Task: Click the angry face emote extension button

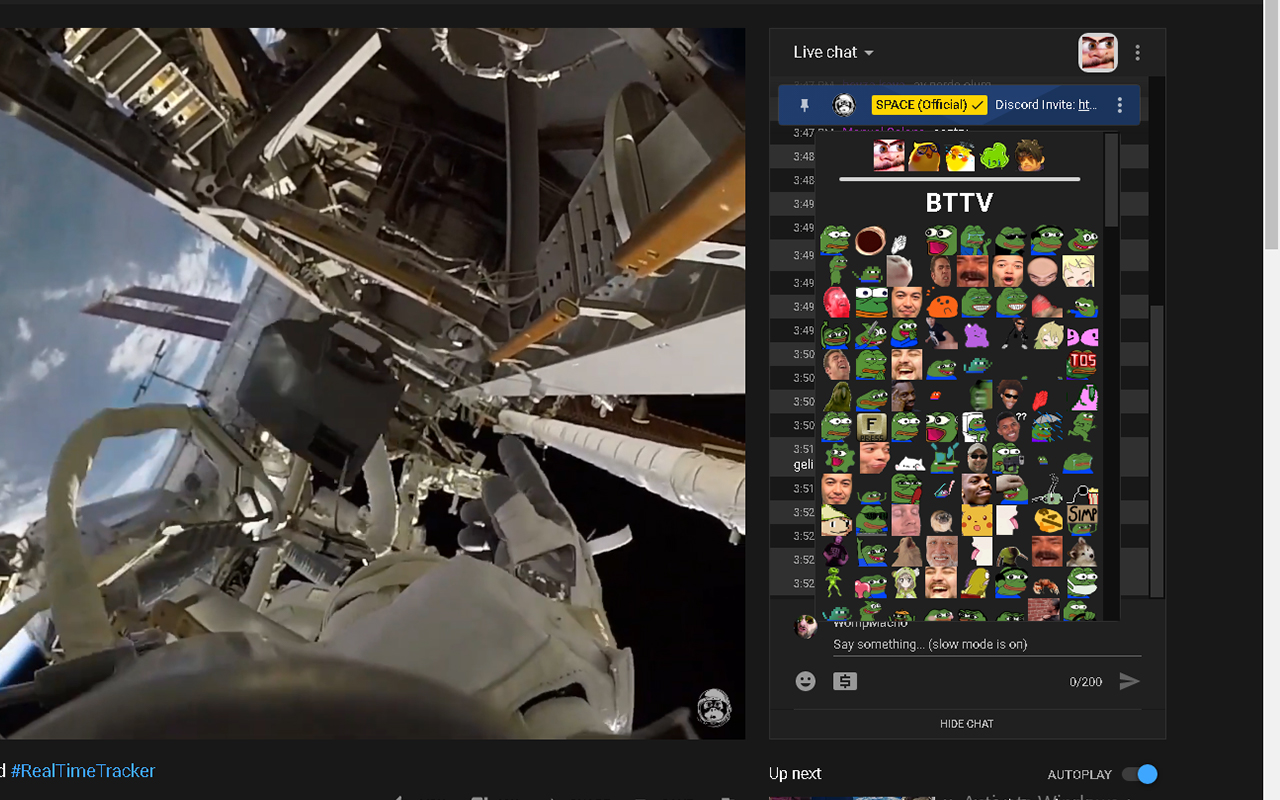Action: (1097, 52)
